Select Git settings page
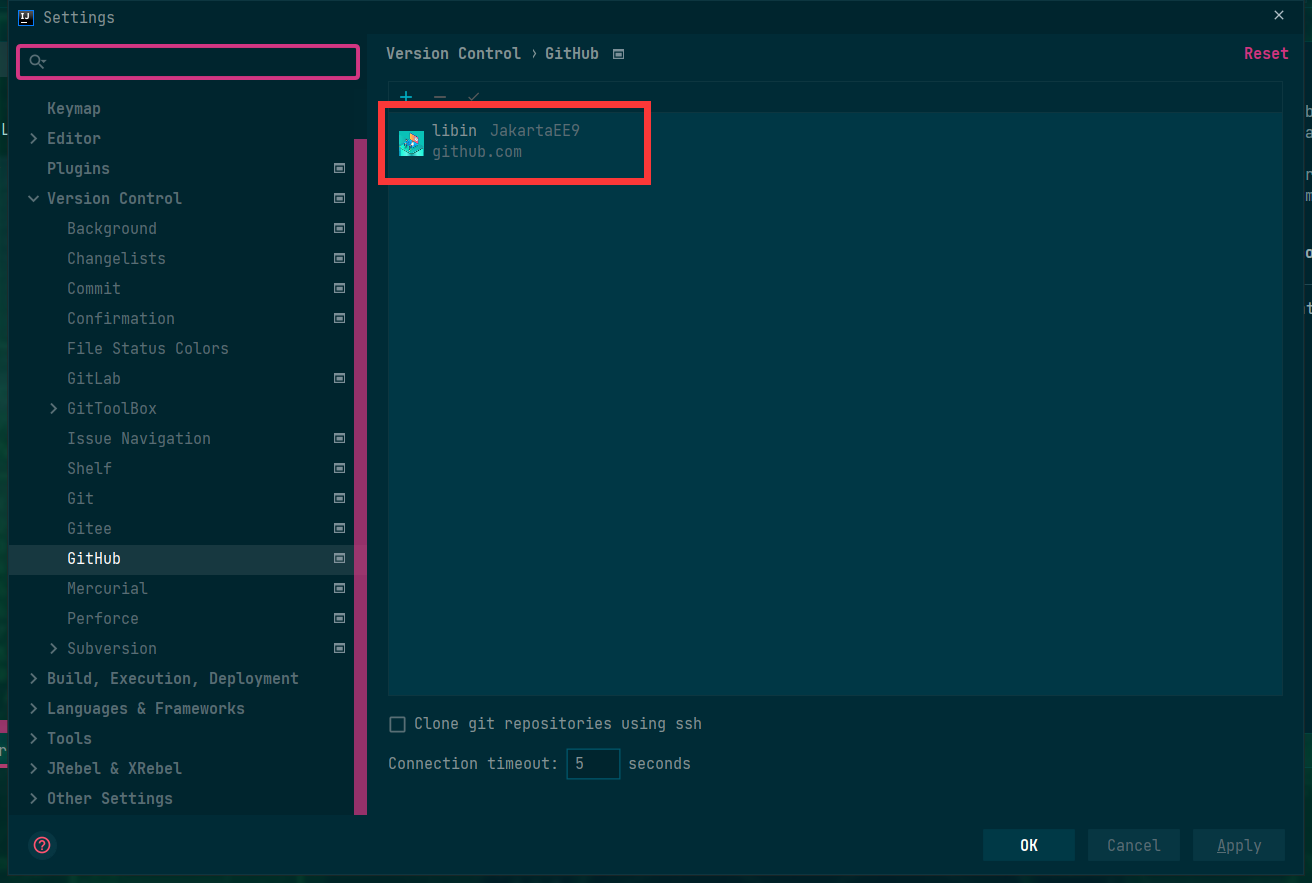 pos(80,498)
